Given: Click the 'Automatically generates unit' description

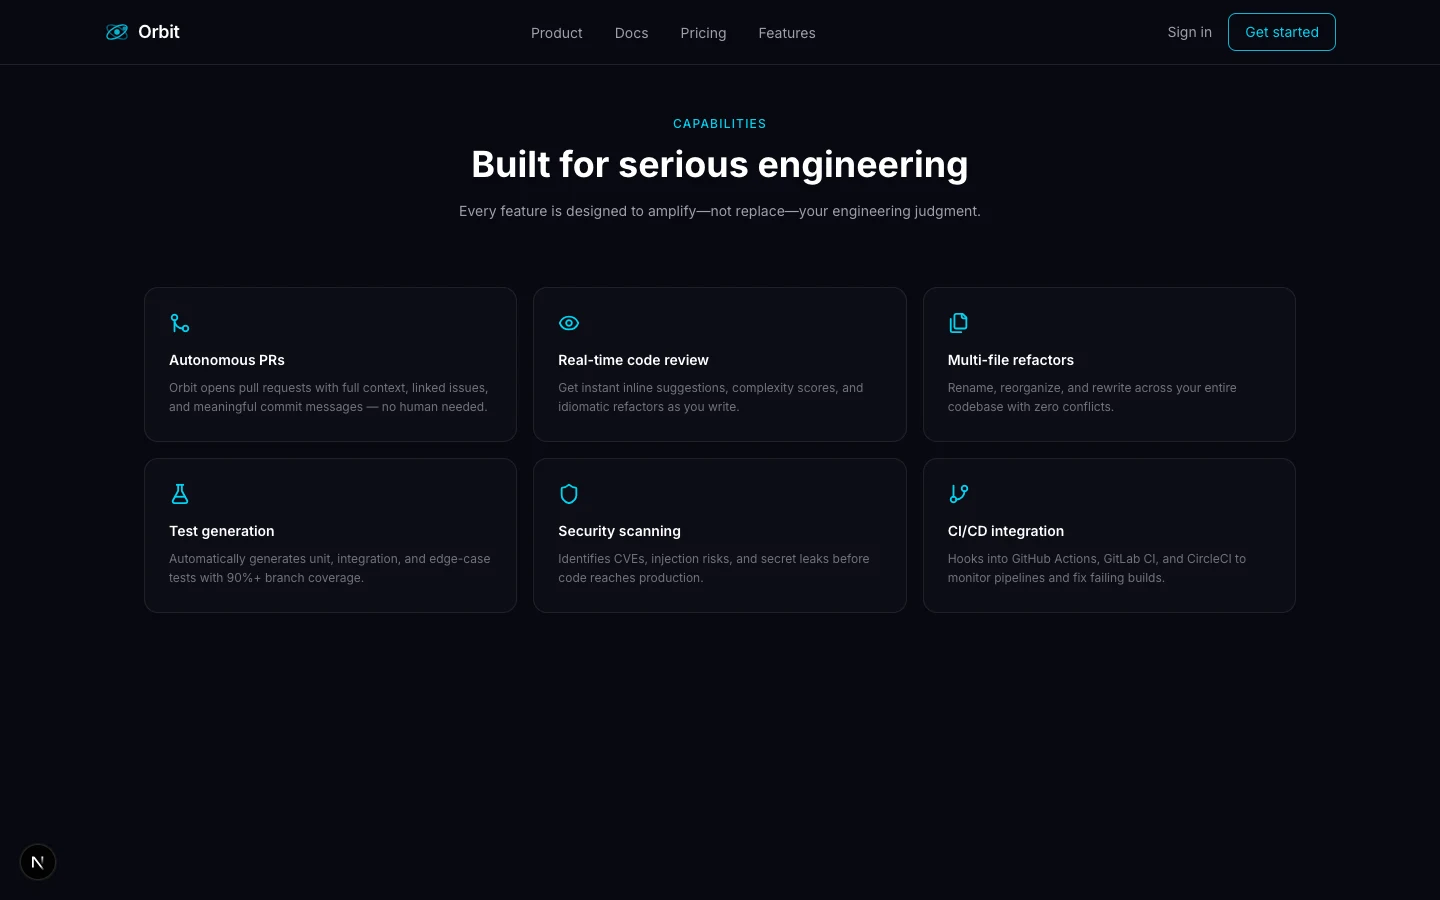Looking at the screenshot, I should 330,568.
